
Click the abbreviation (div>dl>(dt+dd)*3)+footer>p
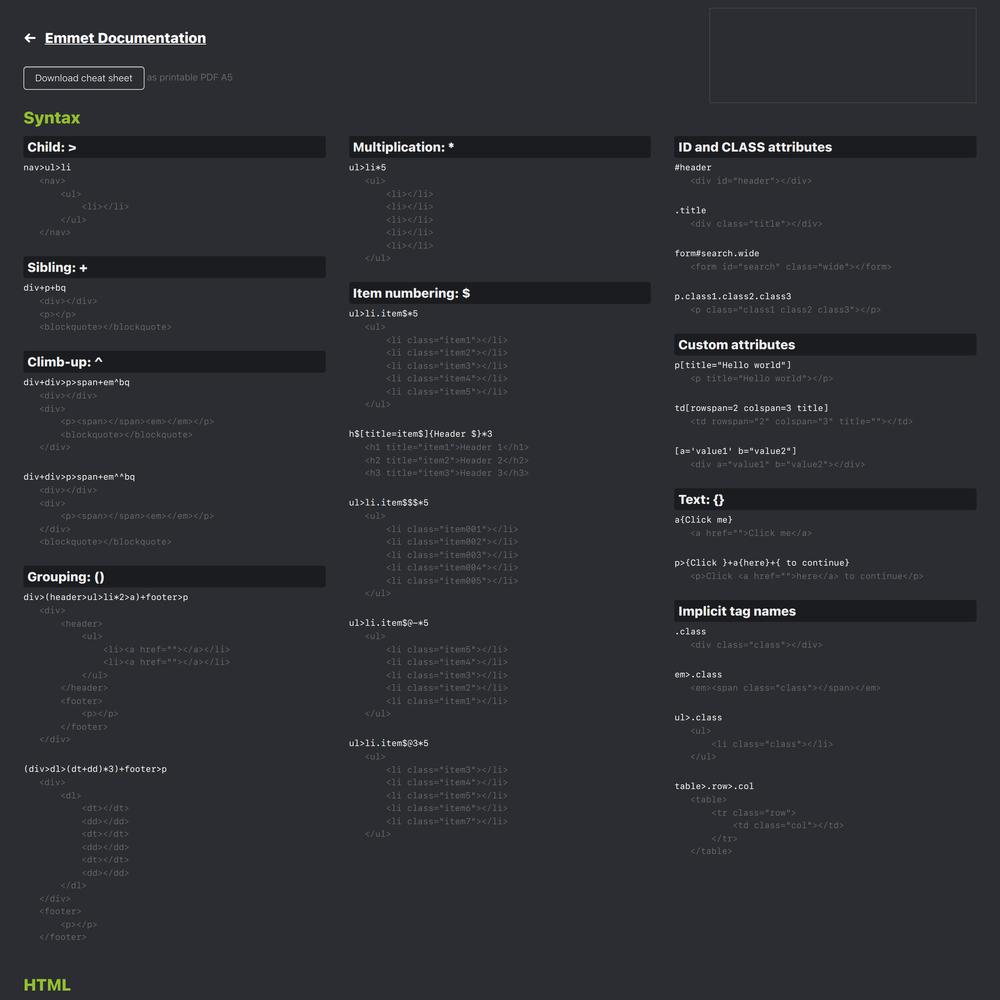95,769
